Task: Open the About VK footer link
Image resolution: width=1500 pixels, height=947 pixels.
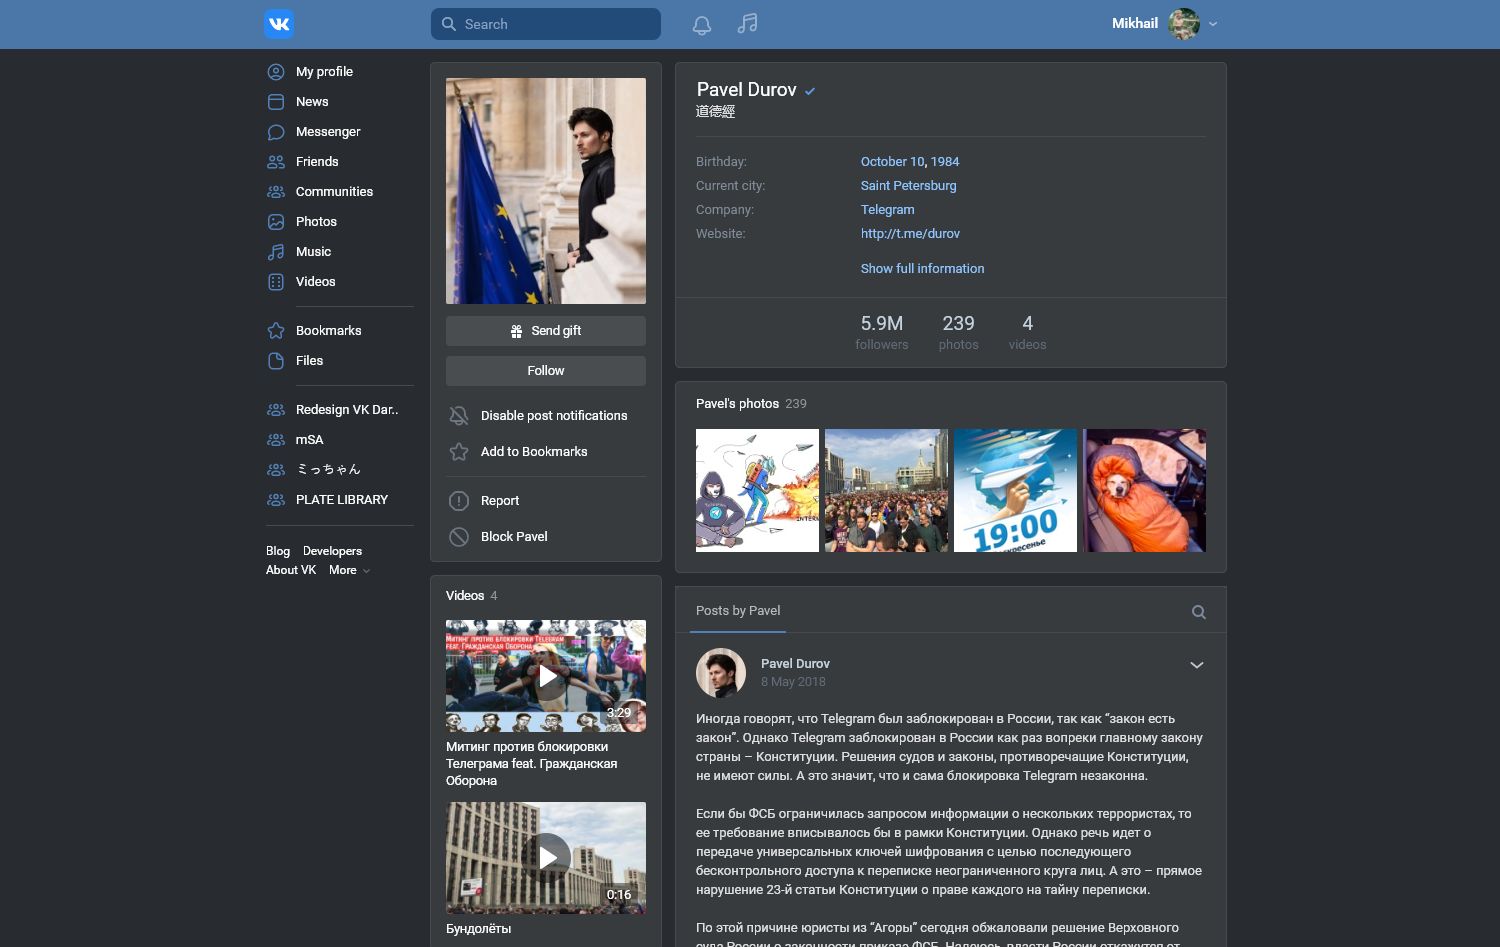Action: tap(291, 570)
